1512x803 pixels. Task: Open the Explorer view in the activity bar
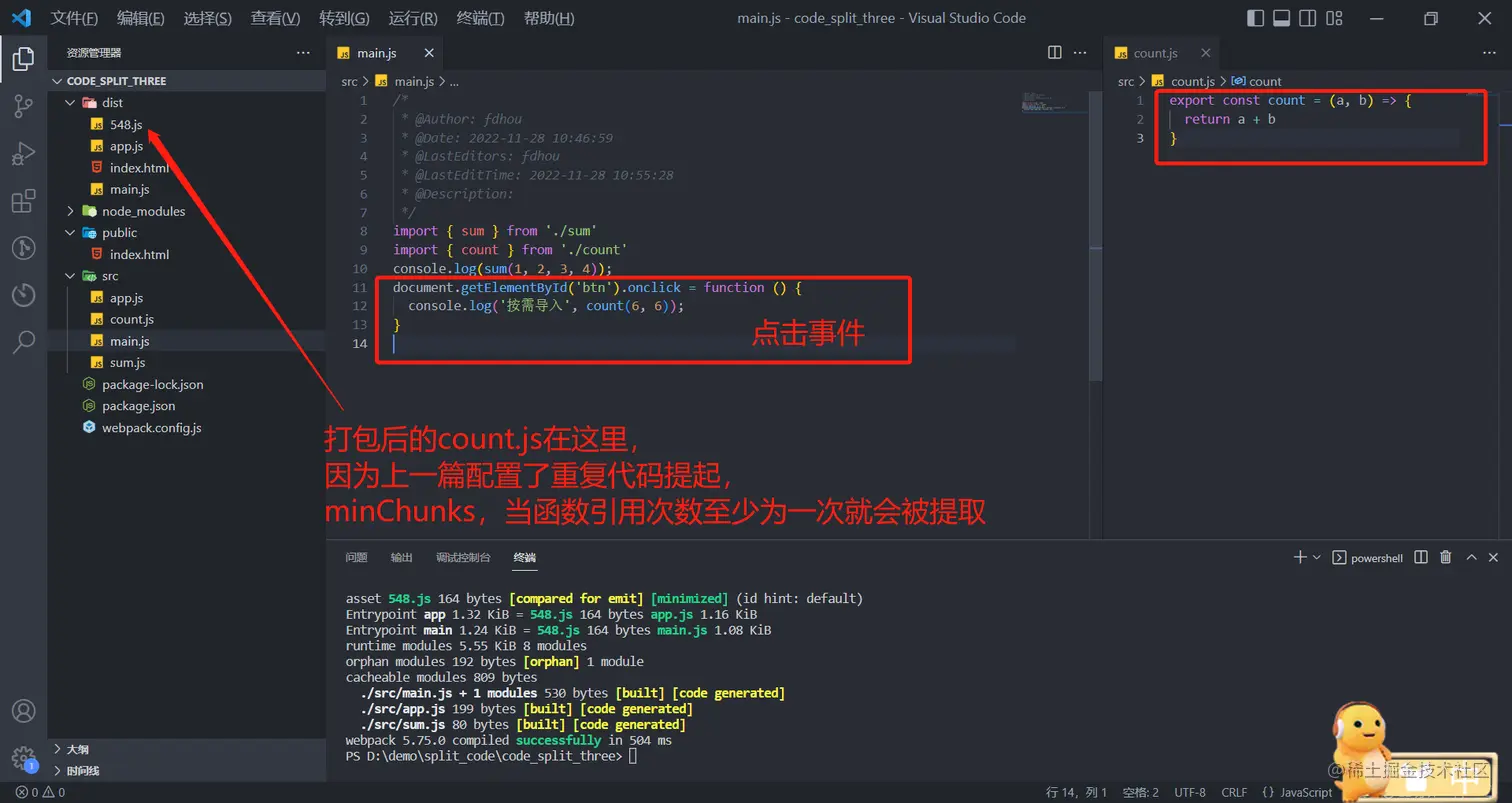point(23,59)
